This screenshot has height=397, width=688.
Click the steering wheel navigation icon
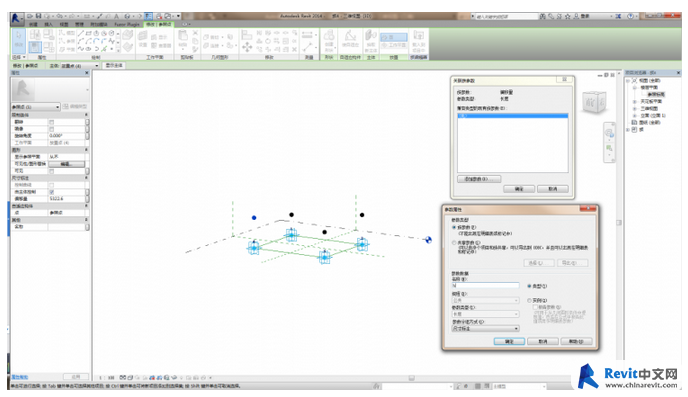click(x=609, y=133)
